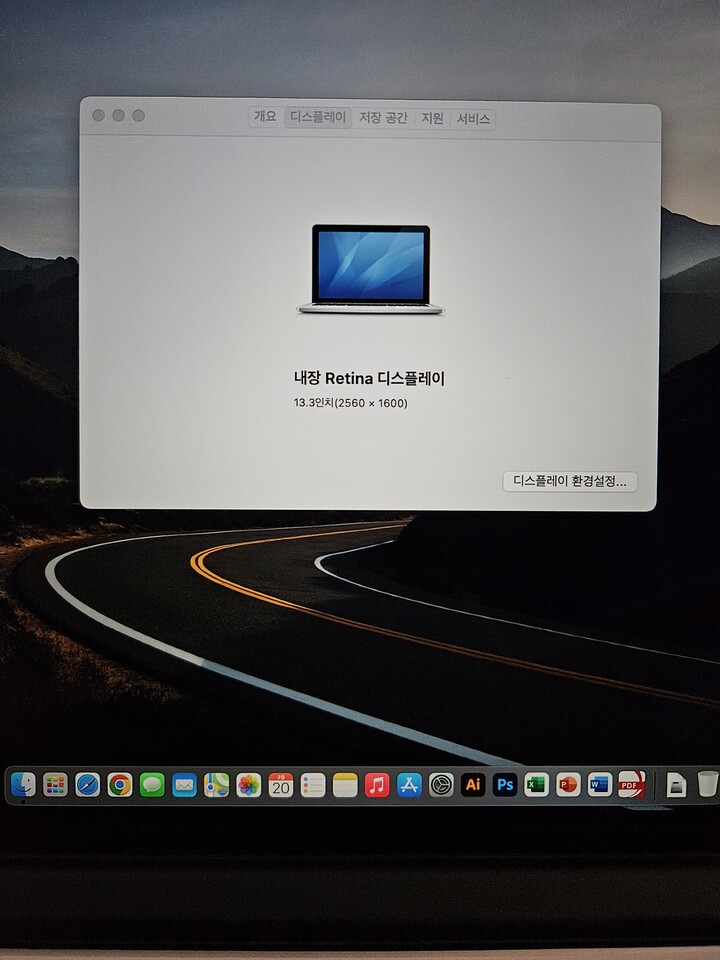Open the App Store

pyautogui.click(x=409, y=785)
